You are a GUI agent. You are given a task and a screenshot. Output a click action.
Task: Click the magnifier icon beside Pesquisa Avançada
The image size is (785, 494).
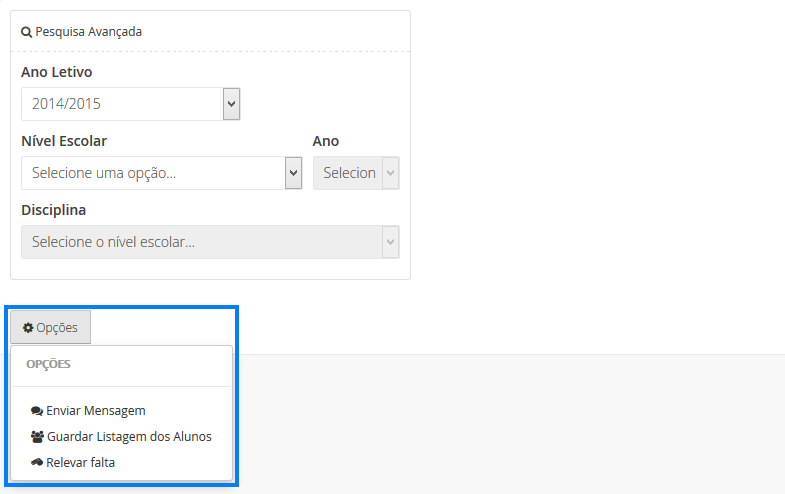click(x=27, y=32)
